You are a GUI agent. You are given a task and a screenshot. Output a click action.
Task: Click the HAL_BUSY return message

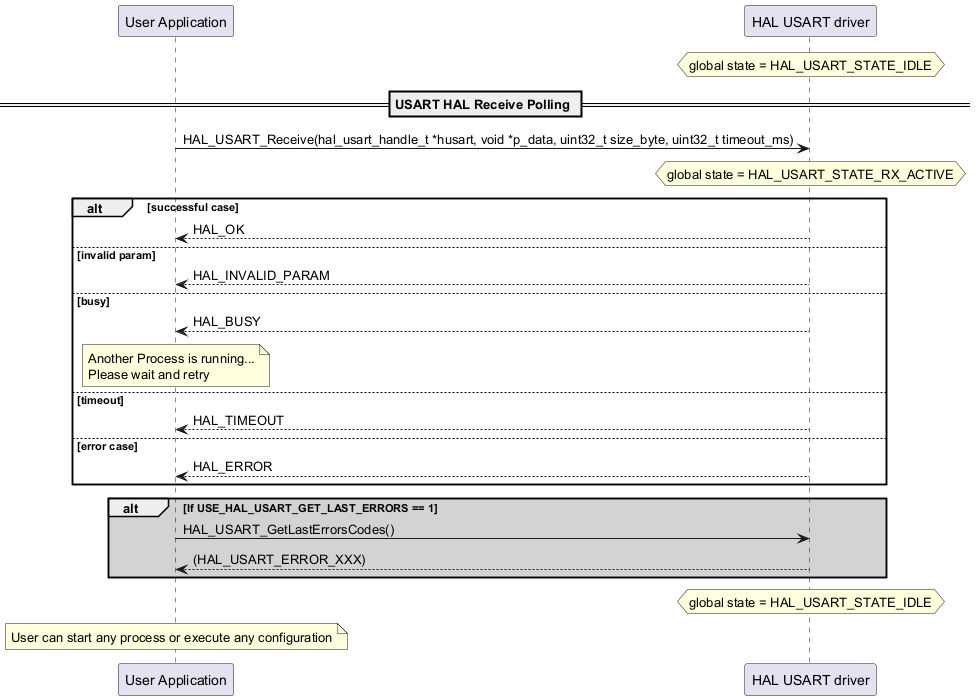pyautogui.click(x=226, y=322)
